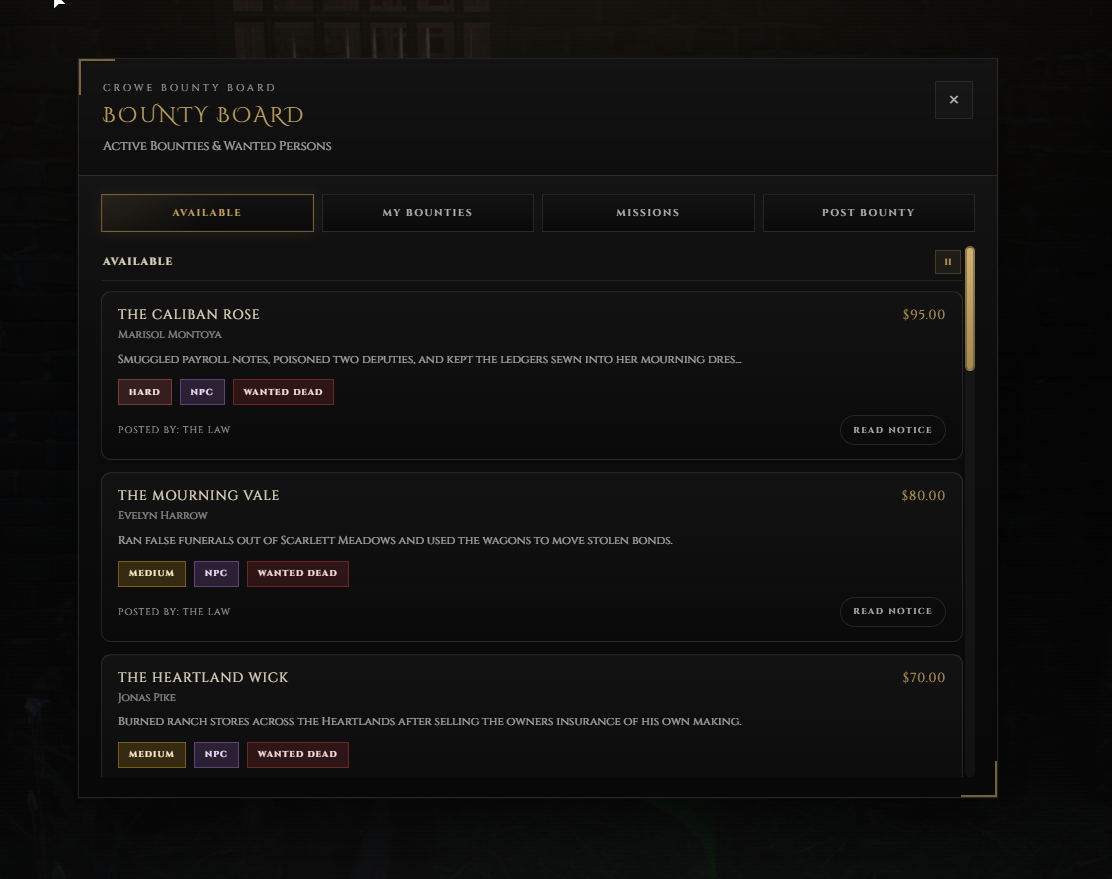
Task: Open The Heartland Wick bounty title
Action: pyautogui.click(x=203, y=678)
